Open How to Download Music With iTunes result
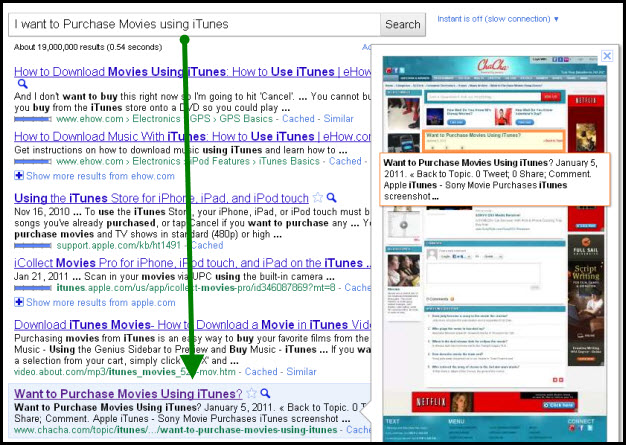626x445 pixels. pos(192,136)
